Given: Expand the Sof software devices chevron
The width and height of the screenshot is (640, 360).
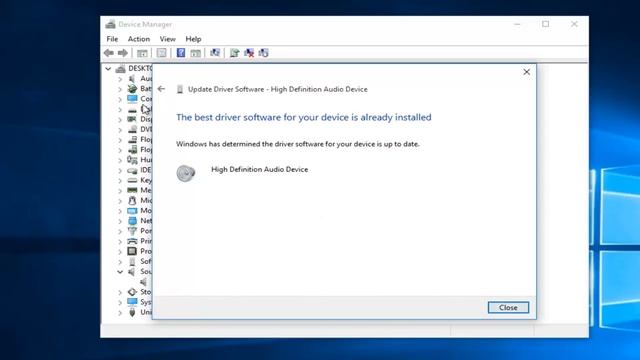Looking at the screenshot, I should click(x=120, y=262).
